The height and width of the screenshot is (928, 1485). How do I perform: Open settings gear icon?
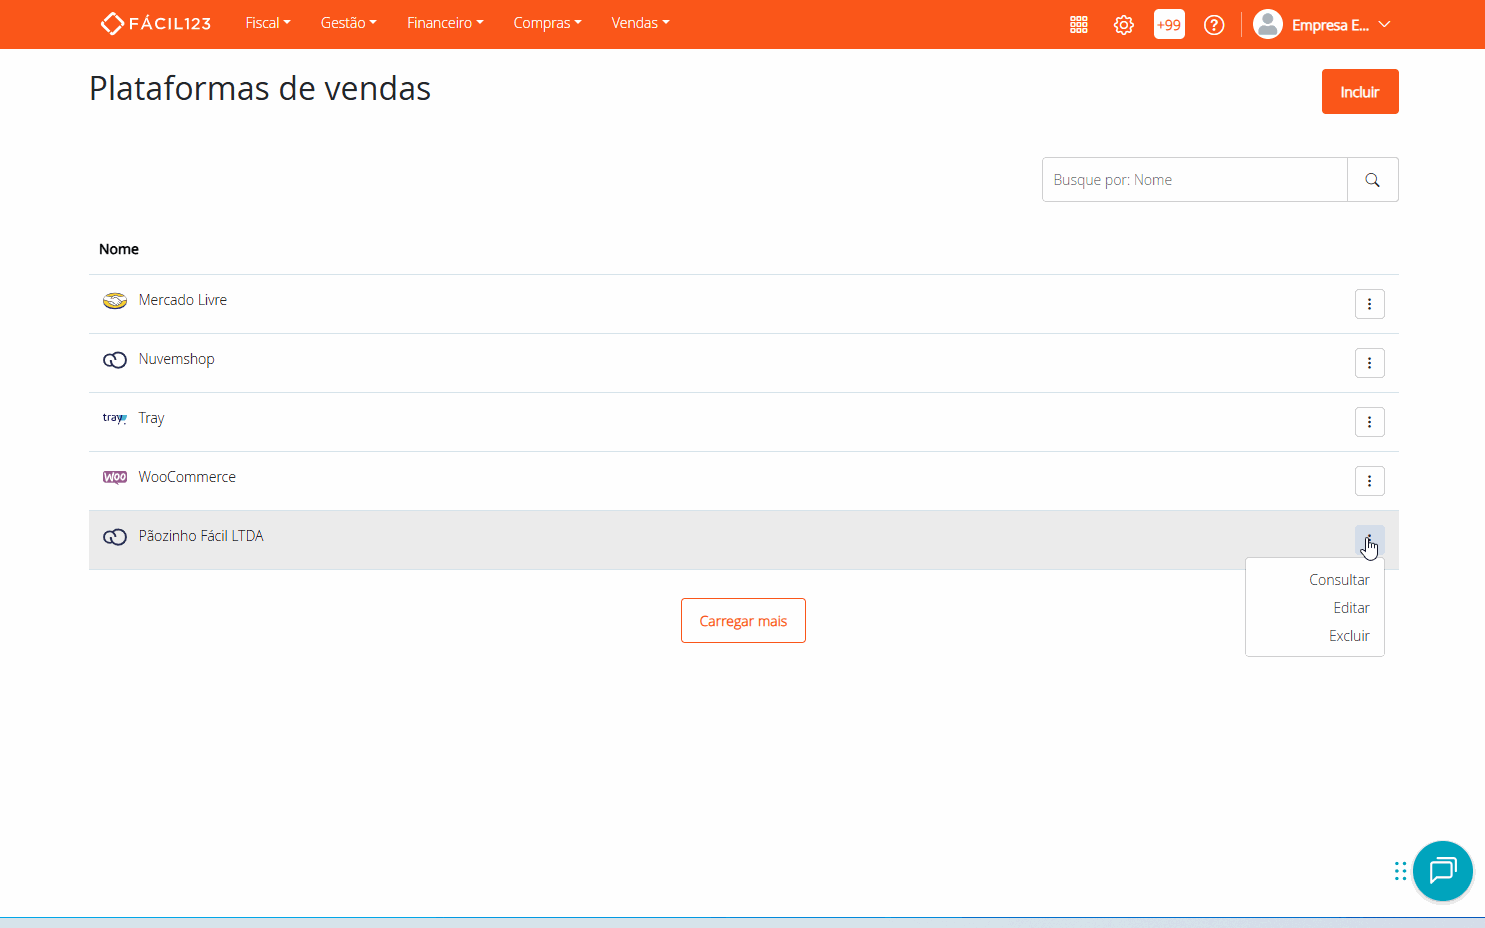click(1123, 25)
